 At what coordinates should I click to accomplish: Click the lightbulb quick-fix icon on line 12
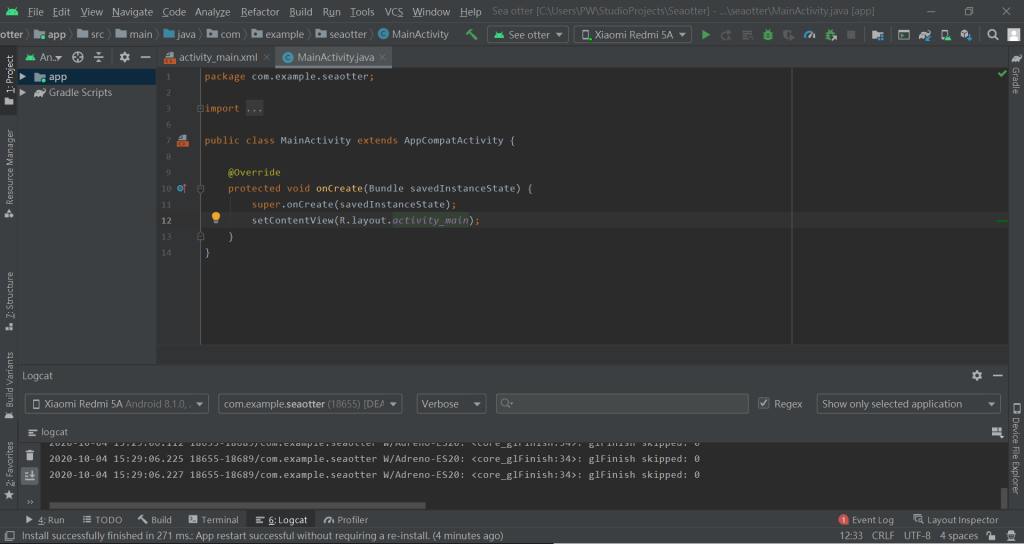click(x=216, y=217)
